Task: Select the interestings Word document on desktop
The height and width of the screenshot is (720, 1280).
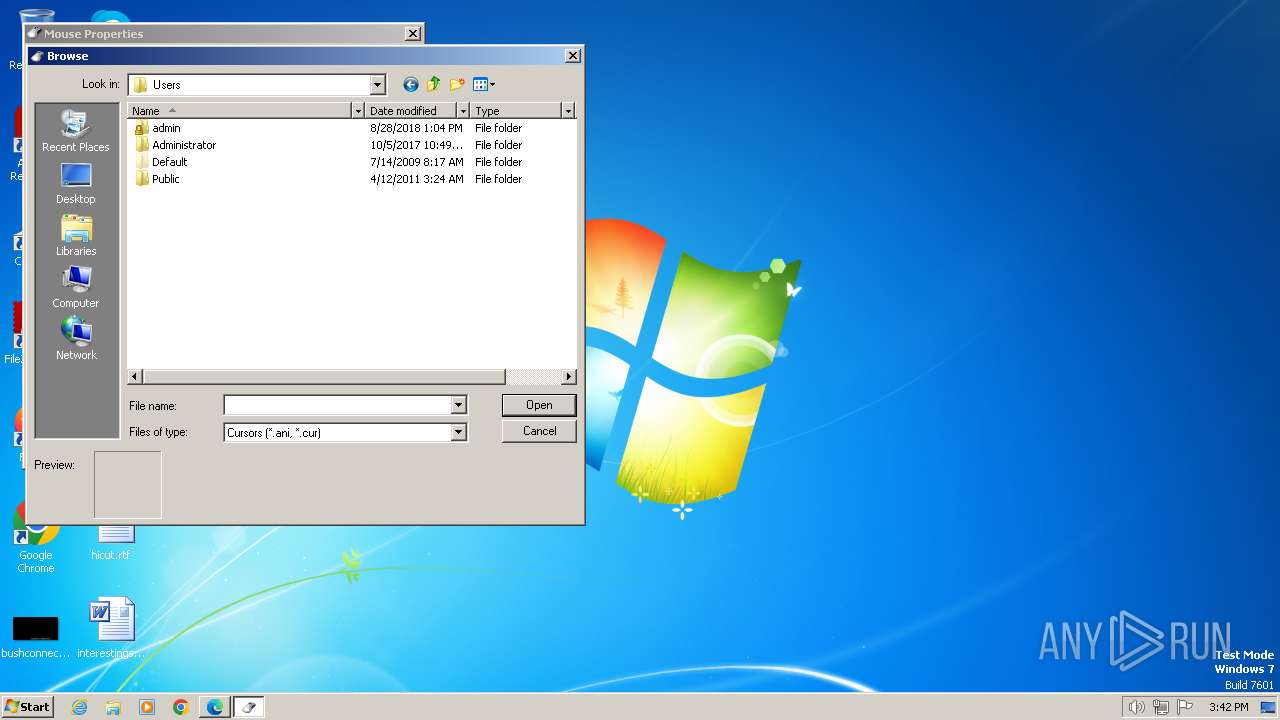Action: coord(111,628)
